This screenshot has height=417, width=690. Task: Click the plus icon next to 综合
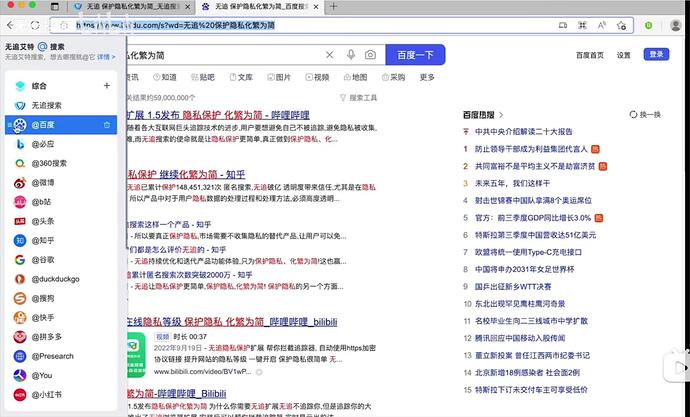107,86
